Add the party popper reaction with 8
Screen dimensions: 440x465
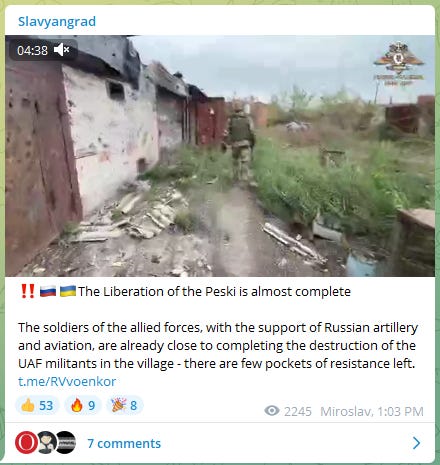coord(125,405)
